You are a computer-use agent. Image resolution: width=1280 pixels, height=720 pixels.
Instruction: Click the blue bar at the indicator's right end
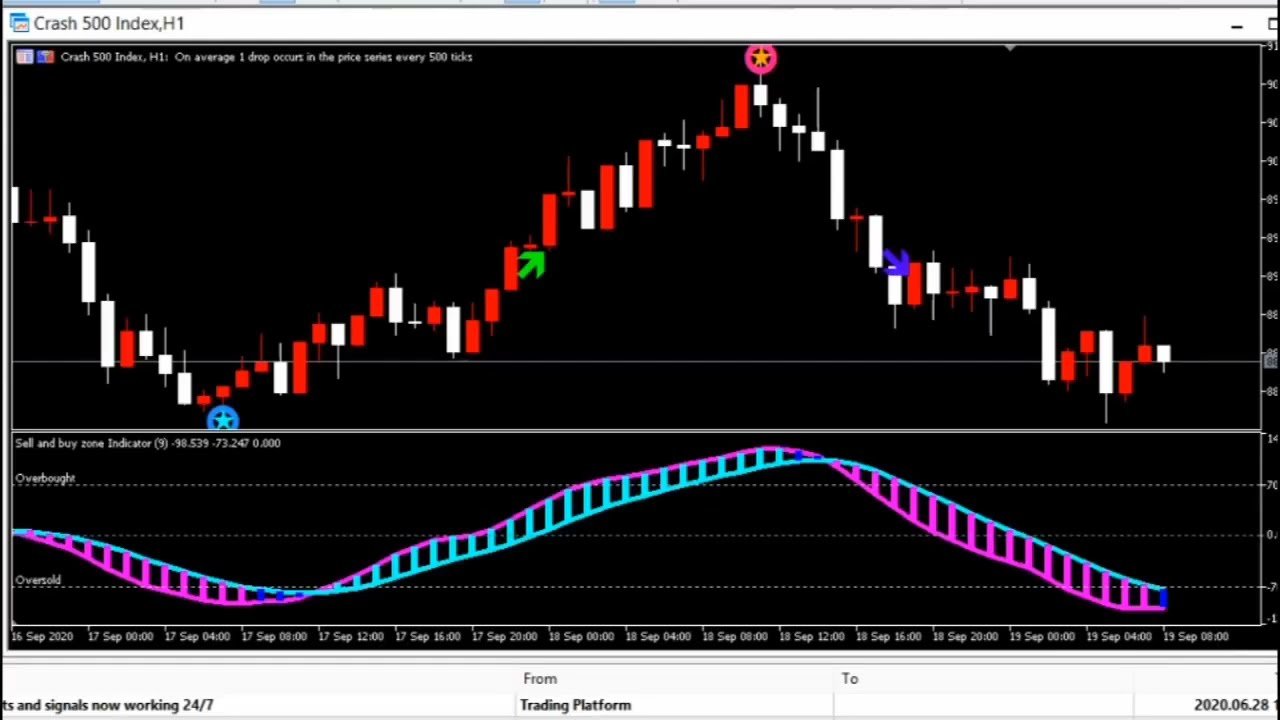tap(1163, 596)
